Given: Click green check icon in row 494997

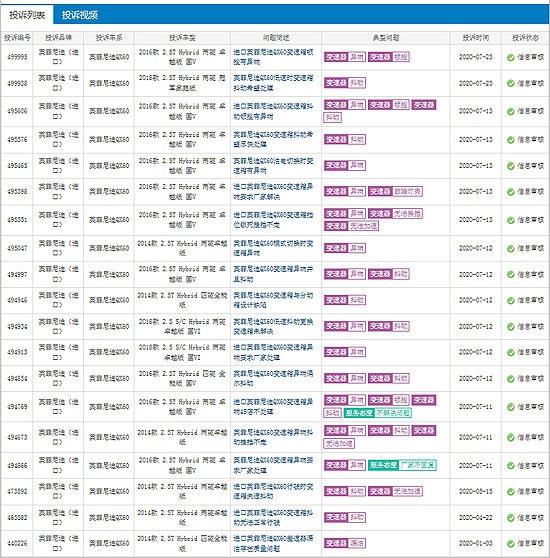Looking at the screenshot, I should 511,274.
